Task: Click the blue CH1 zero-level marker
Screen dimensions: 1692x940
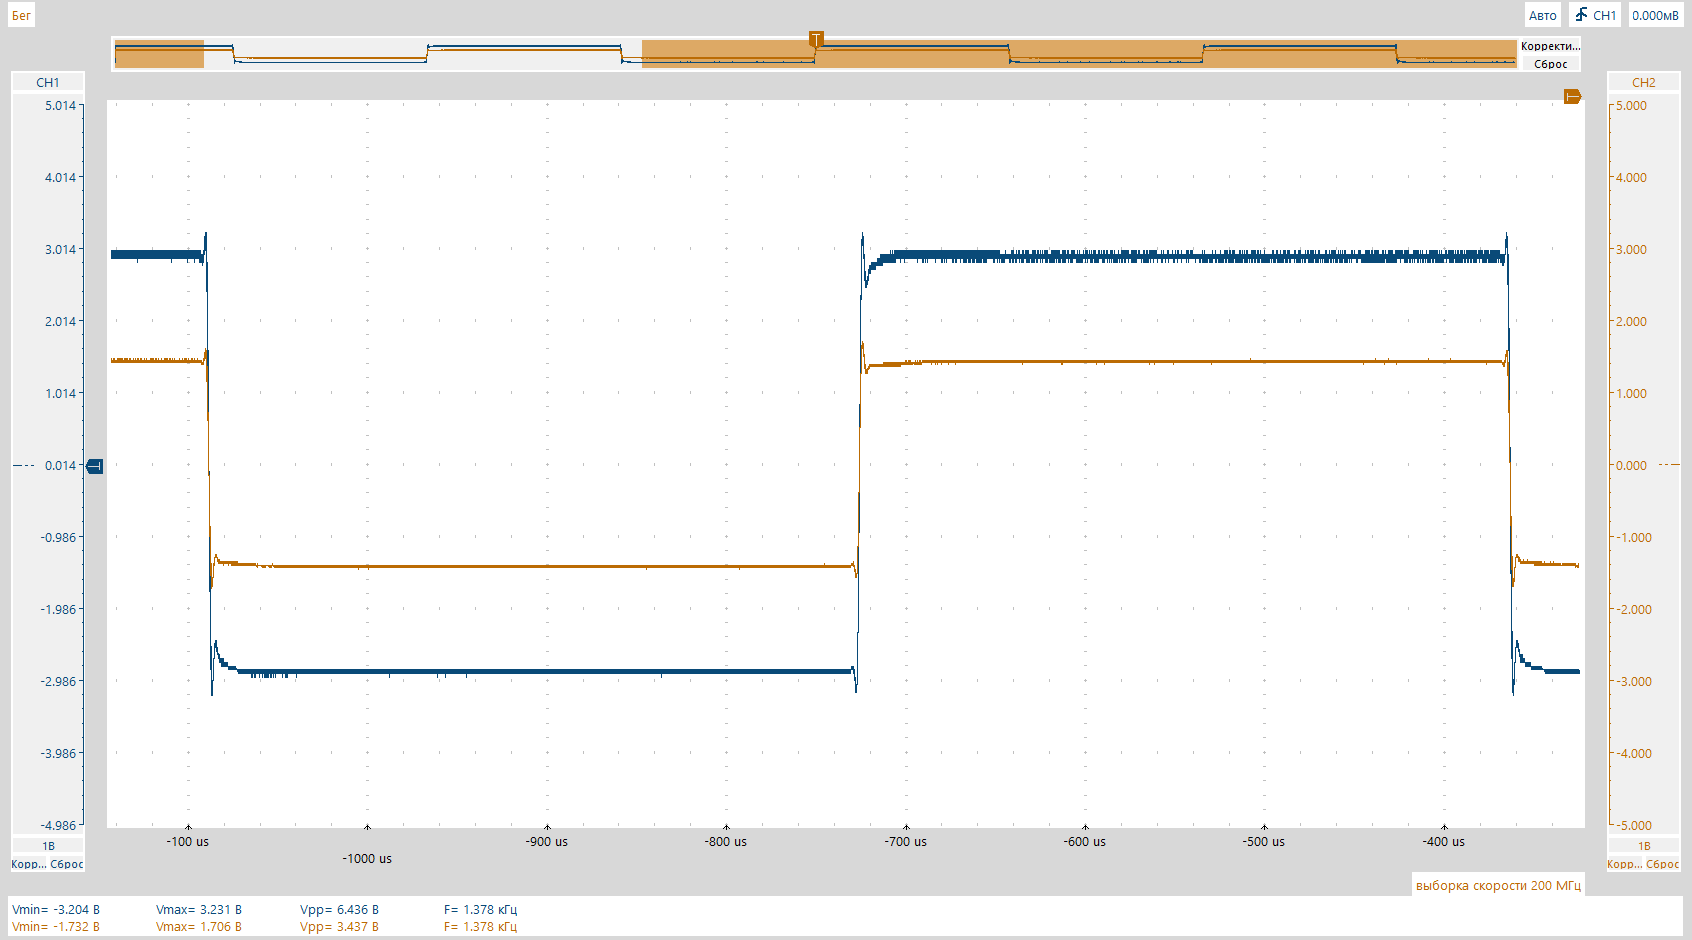Action: tap(95, 466)
